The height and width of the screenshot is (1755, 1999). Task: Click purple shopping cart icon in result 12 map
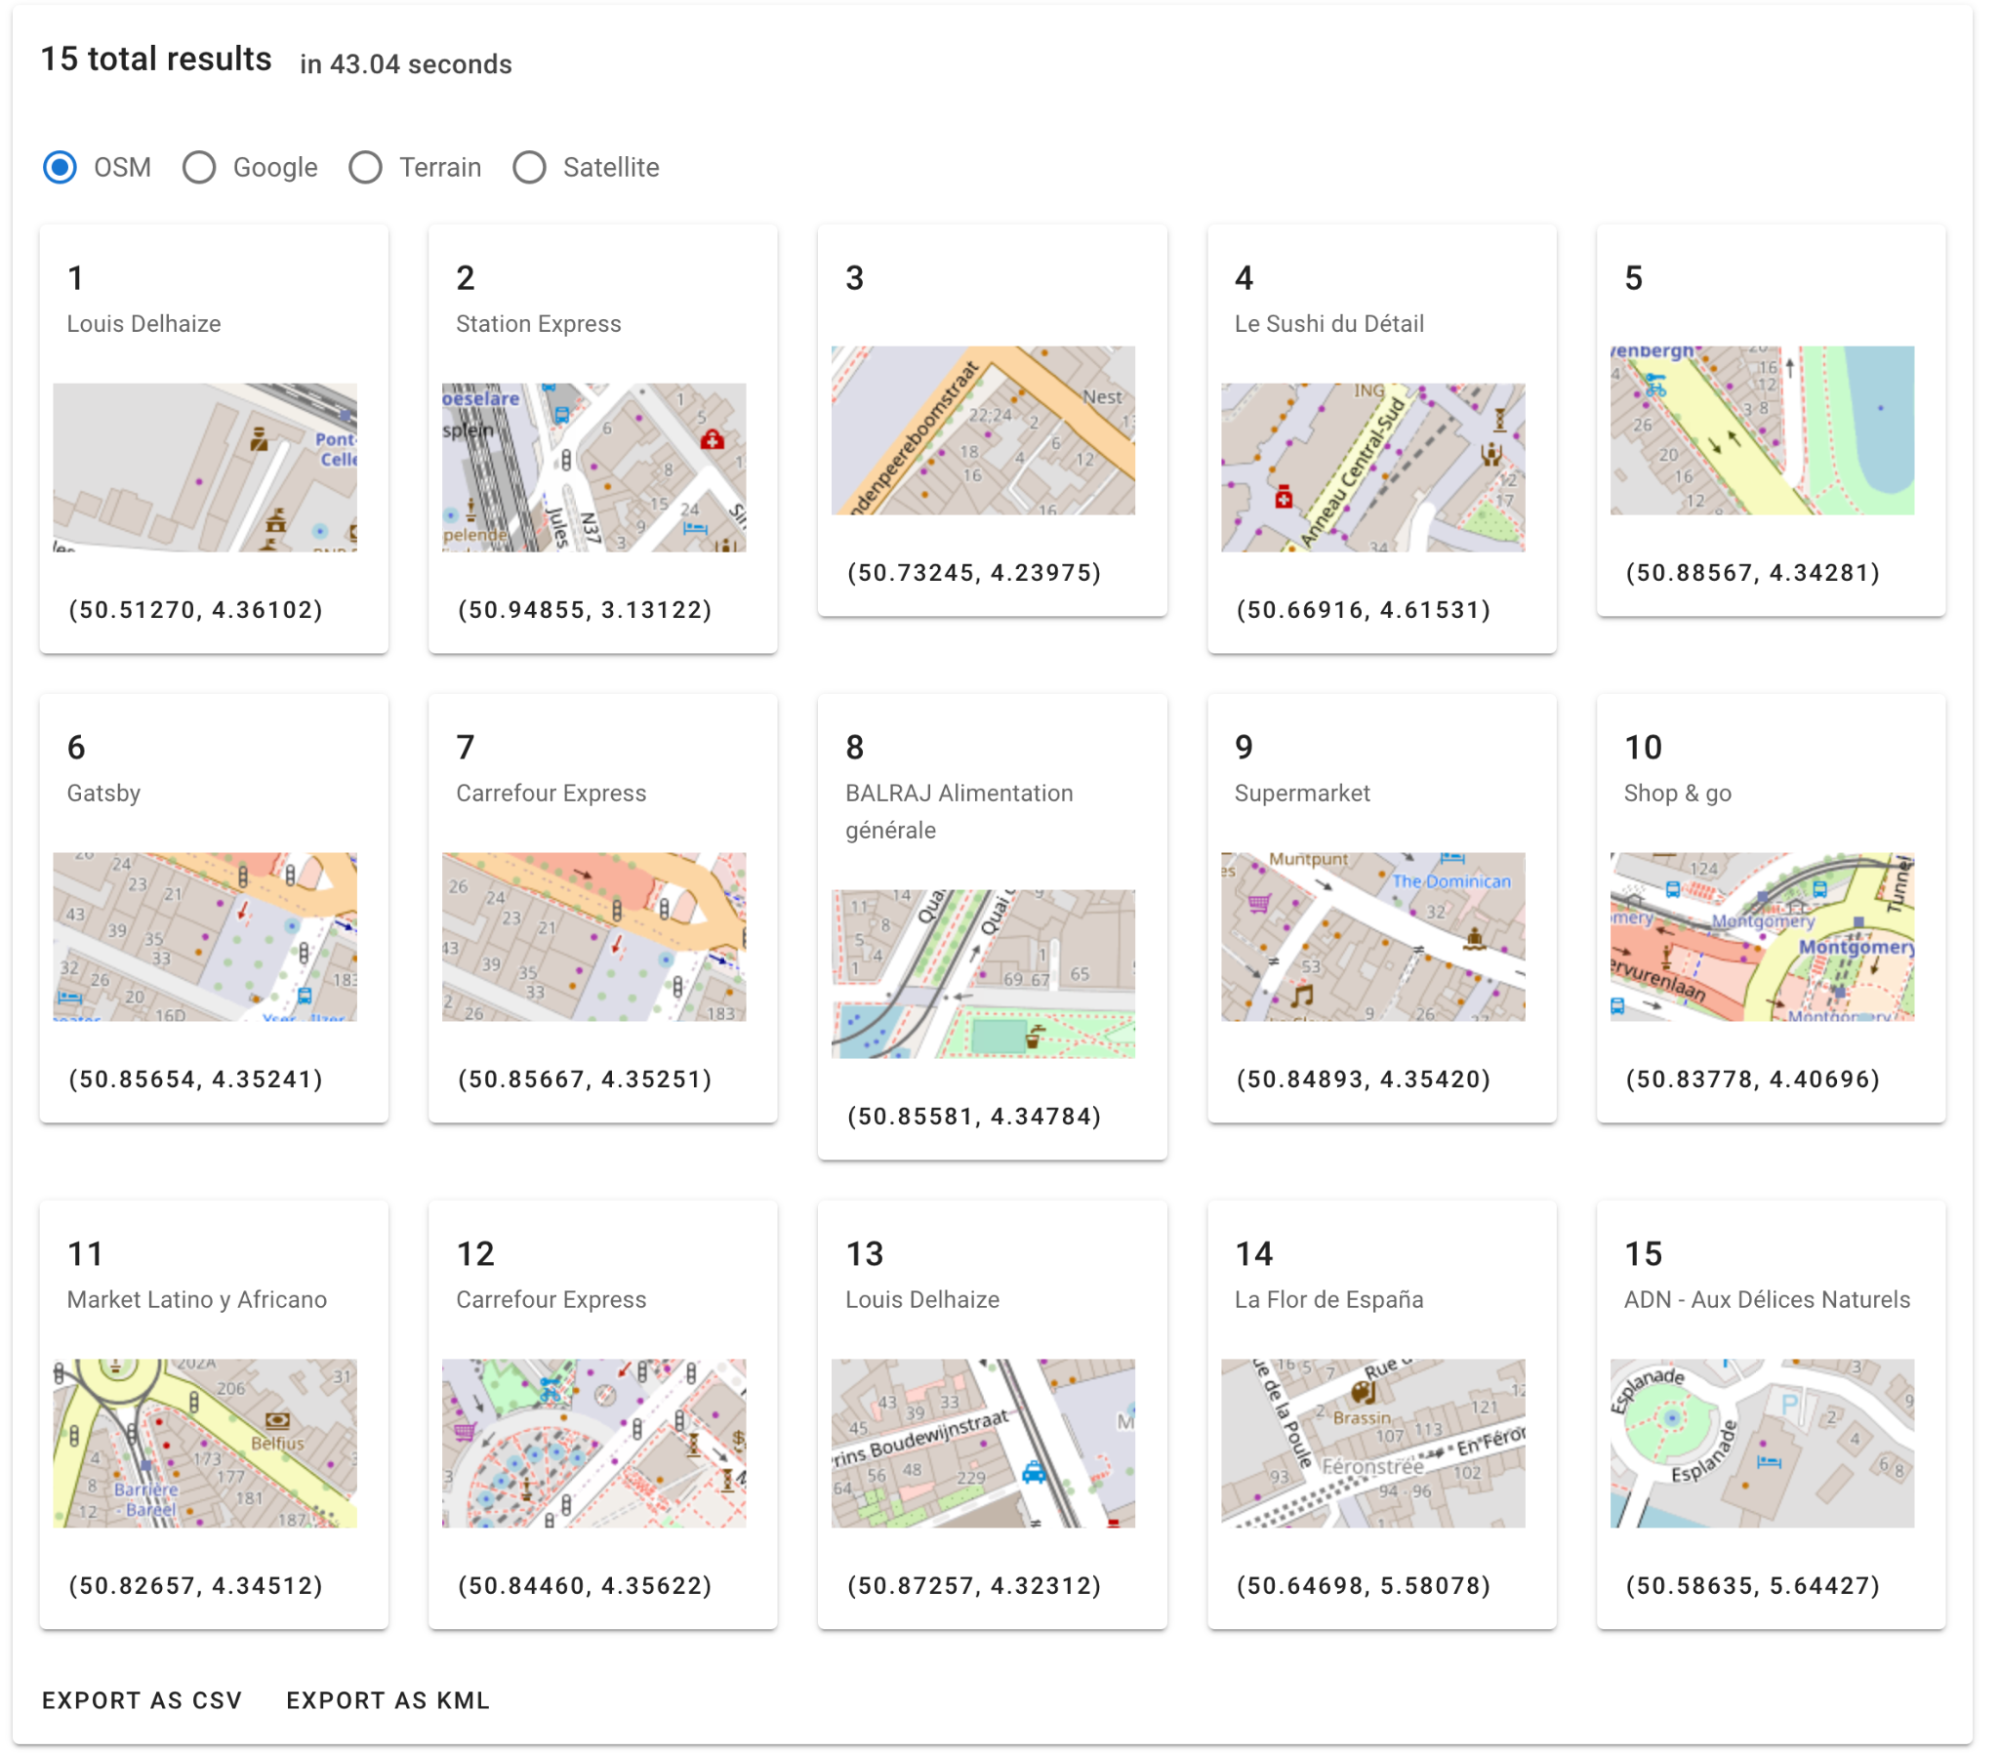click(x=465, y=1432)
